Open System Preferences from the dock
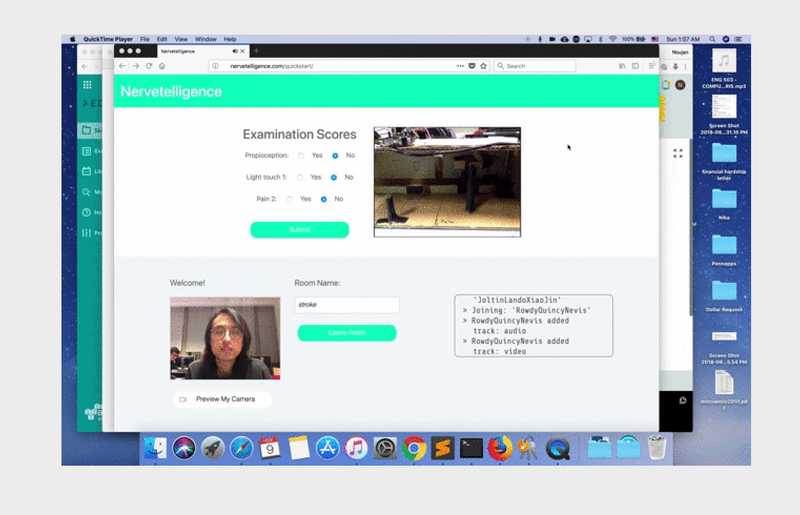The height and width of the screenshot is (515, 800). 385,449
